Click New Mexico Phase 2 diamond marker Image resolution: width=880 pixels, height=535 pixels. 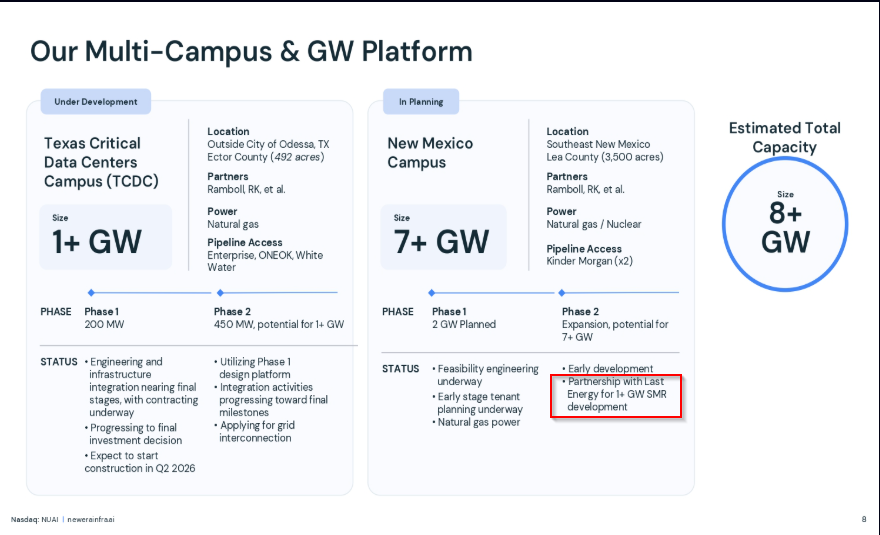561,292
